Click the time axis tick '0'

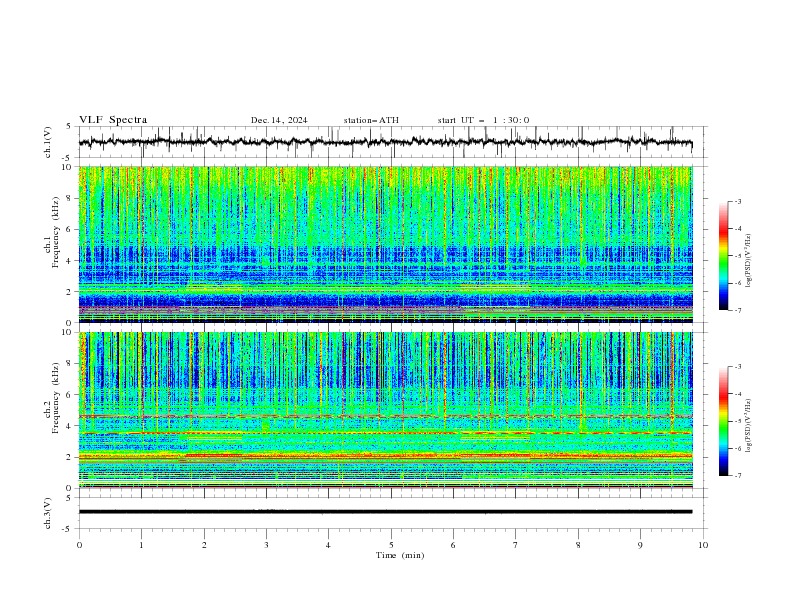pyautogui.click(x=79, y=545)
